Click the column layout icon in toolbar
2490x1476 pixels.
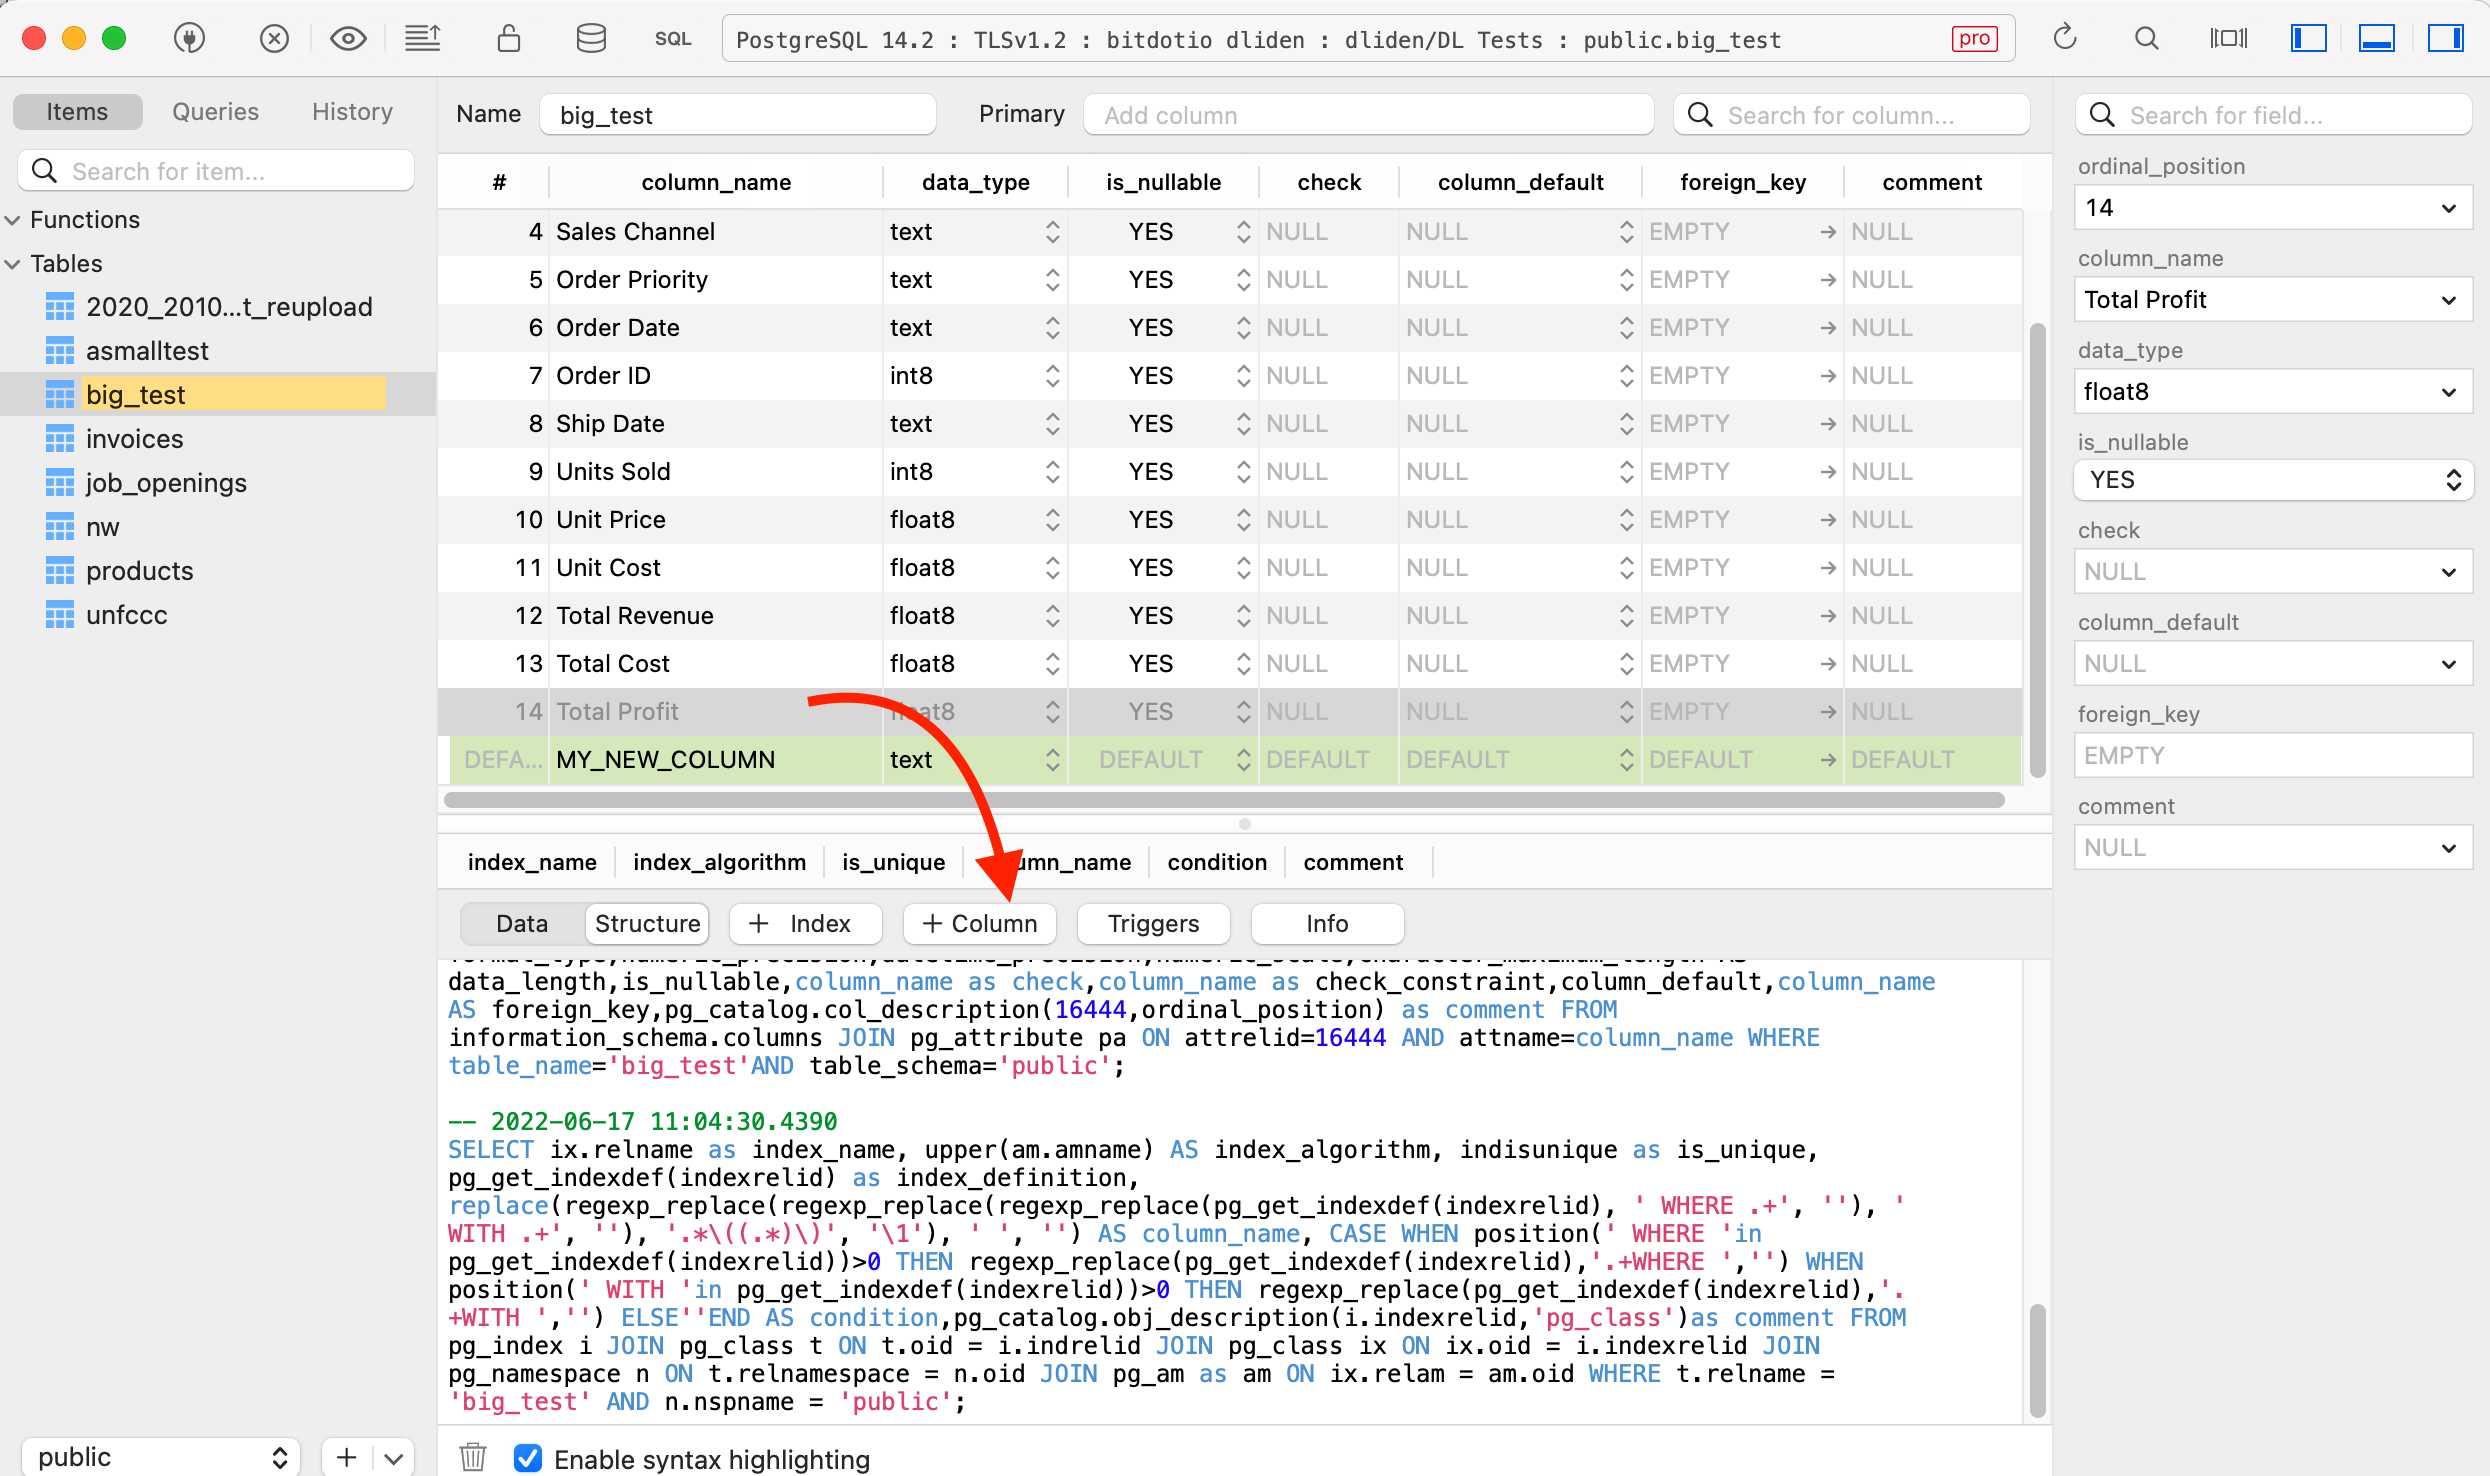tap(2228, 39)
